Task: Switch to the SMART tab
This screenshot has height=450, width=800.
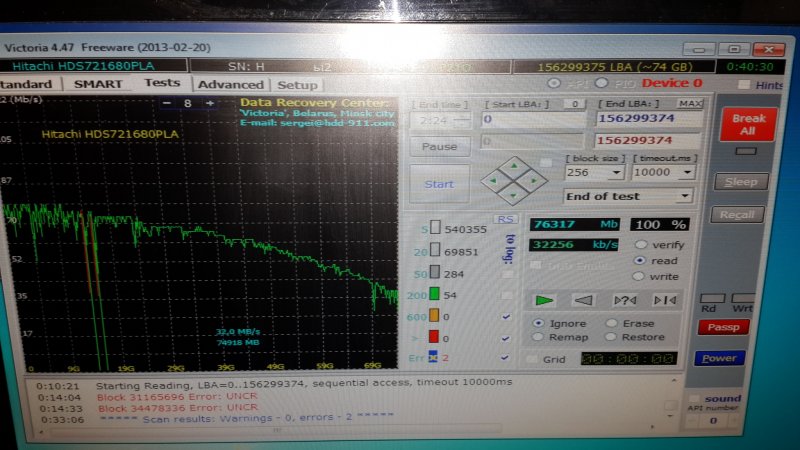Action: (97, 84)
